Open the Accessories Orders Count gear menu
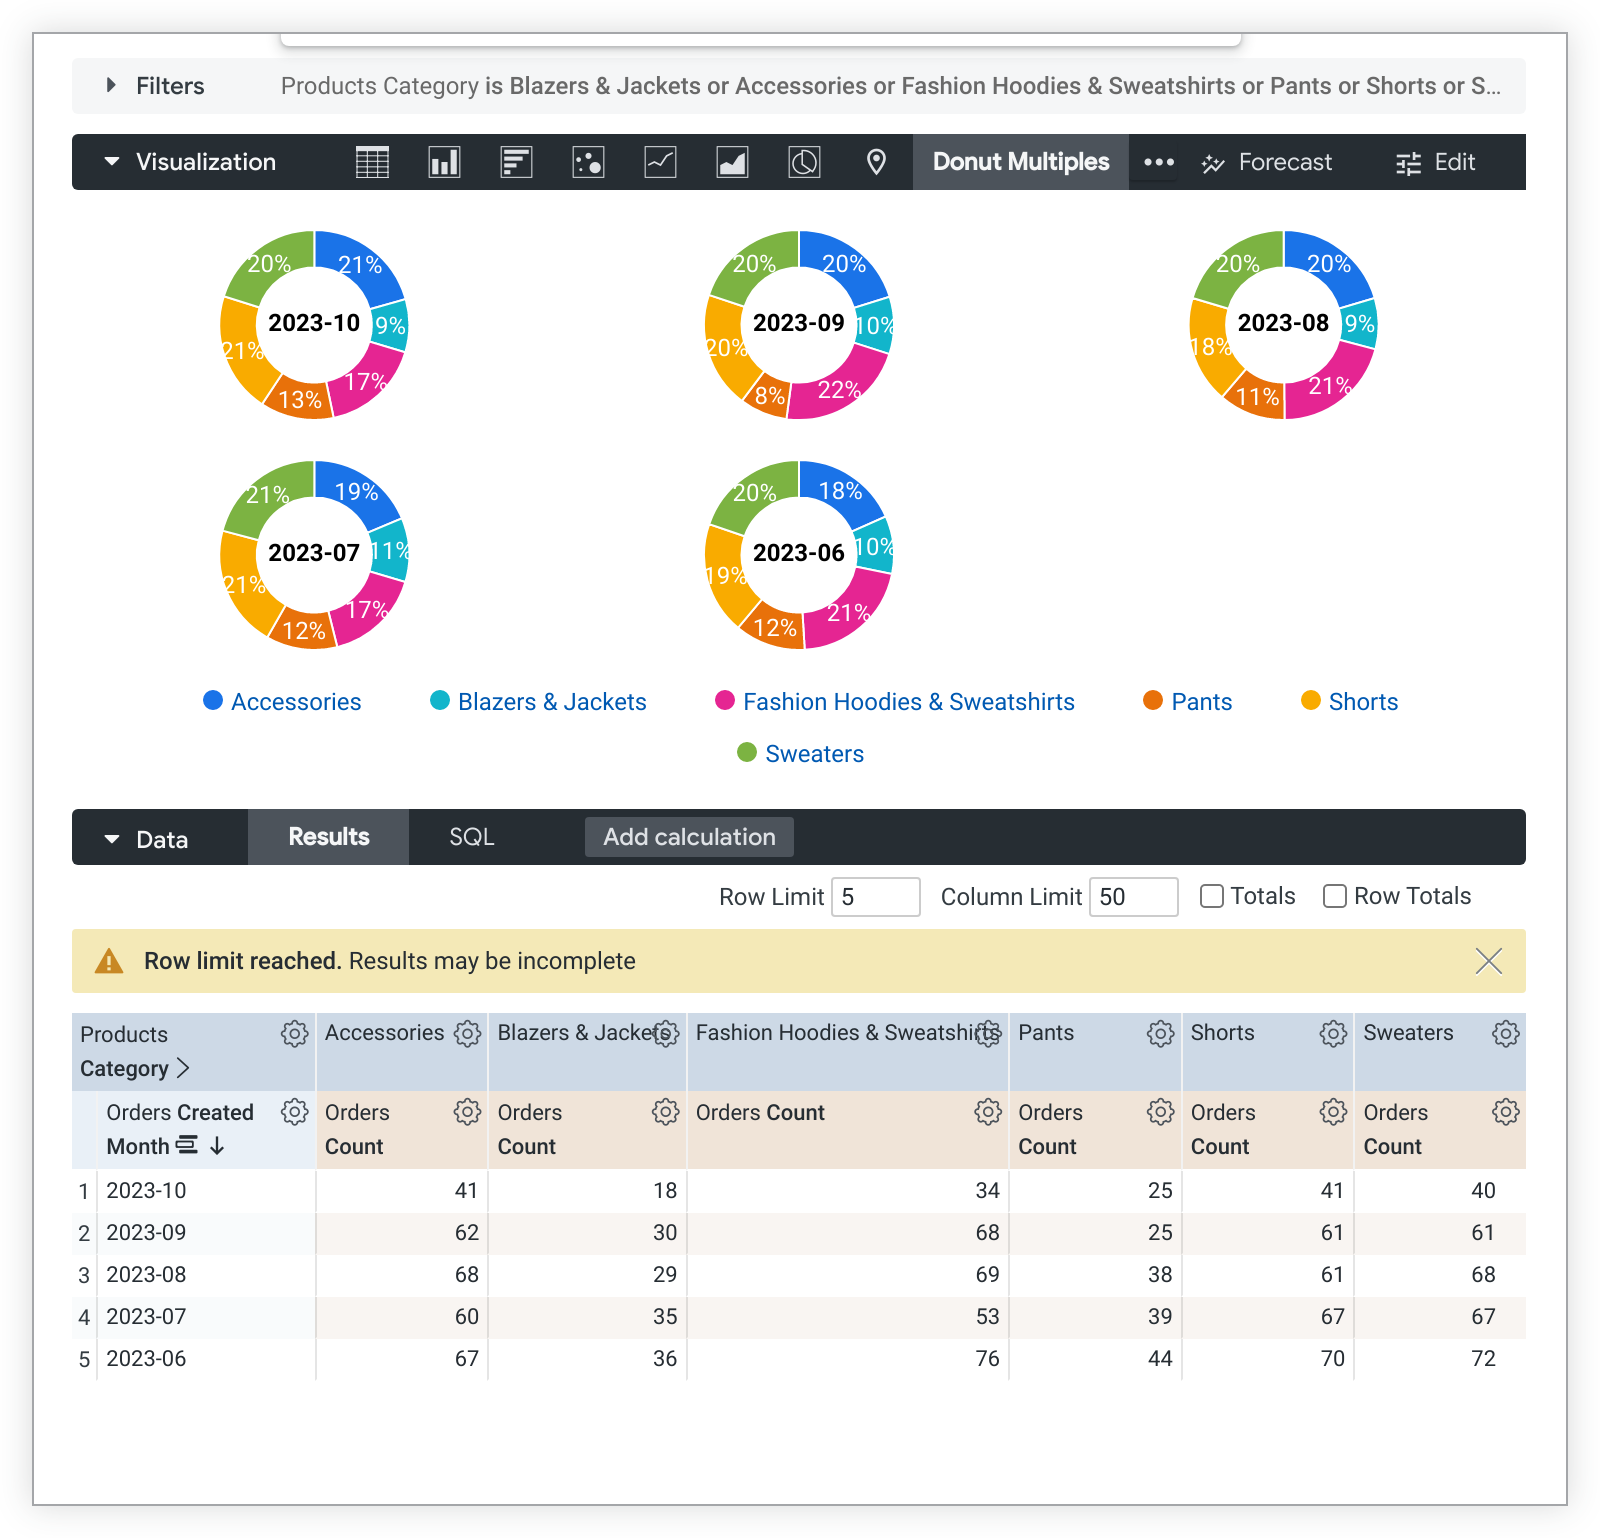Image resolution: width=1600 pixels, height=1538 pixels. pyautogui.click(x=467, y=1111)
